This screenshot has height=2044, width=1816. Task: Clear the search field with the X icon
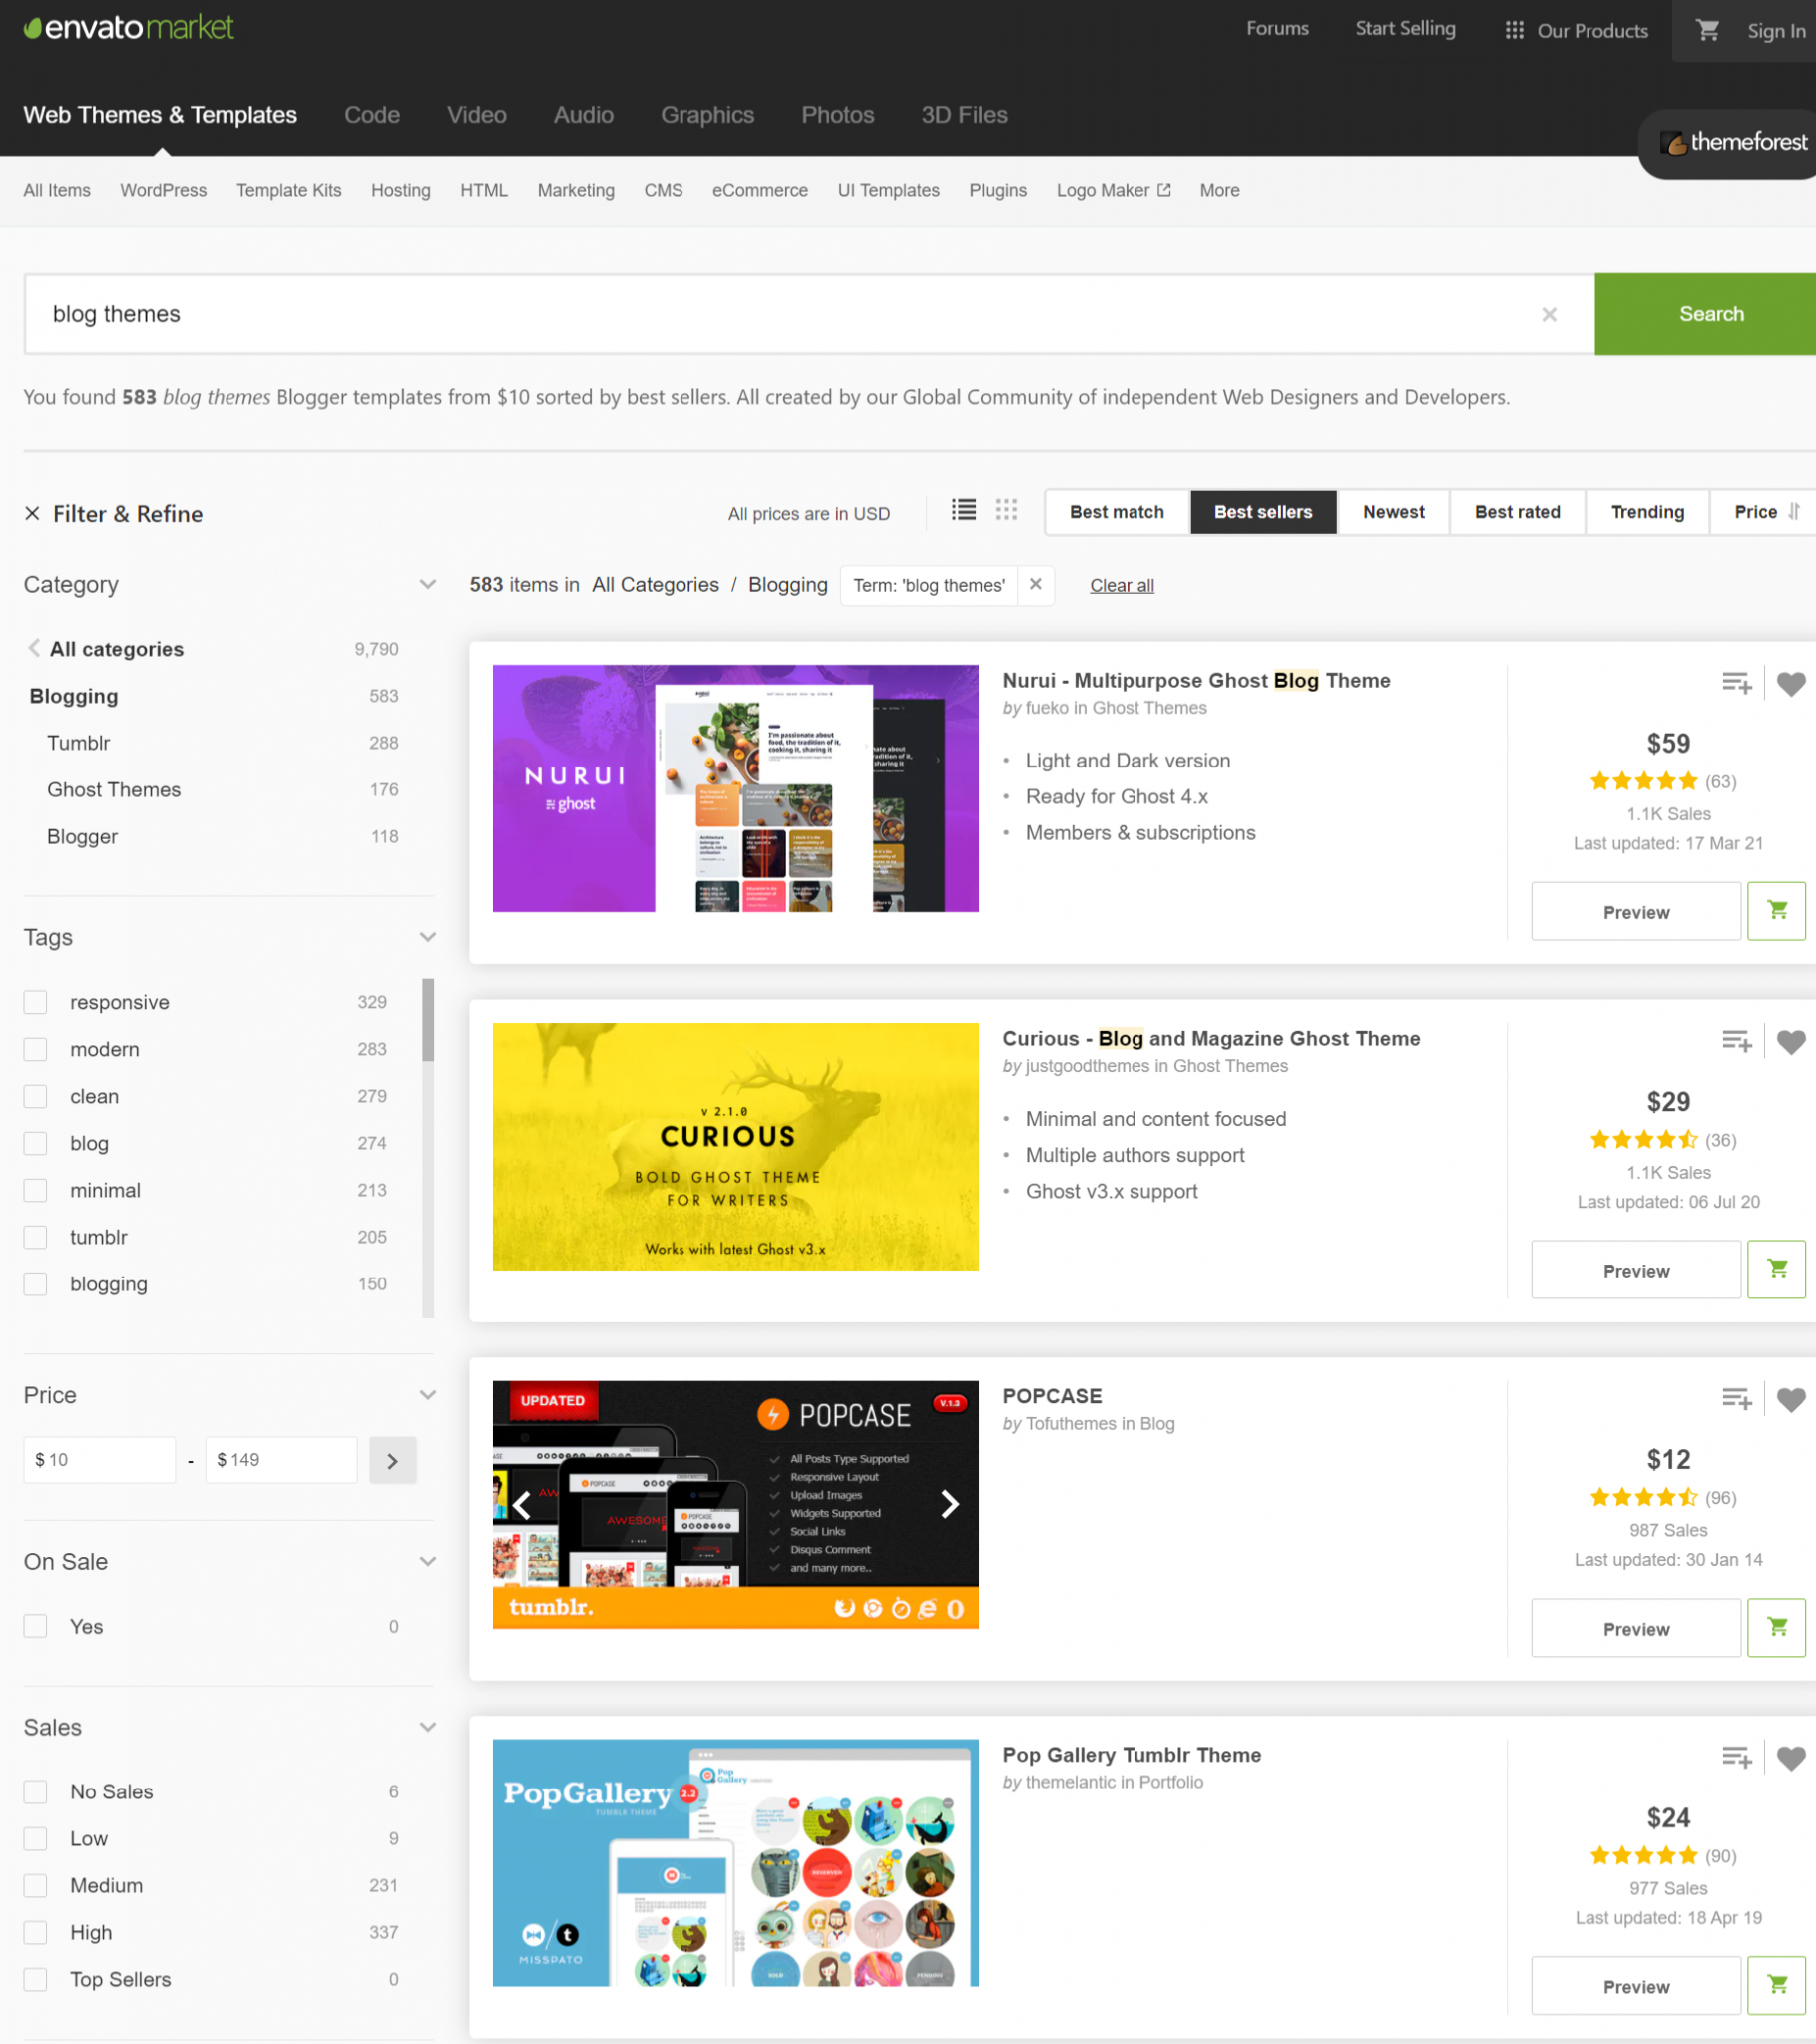click(1549, 314)
